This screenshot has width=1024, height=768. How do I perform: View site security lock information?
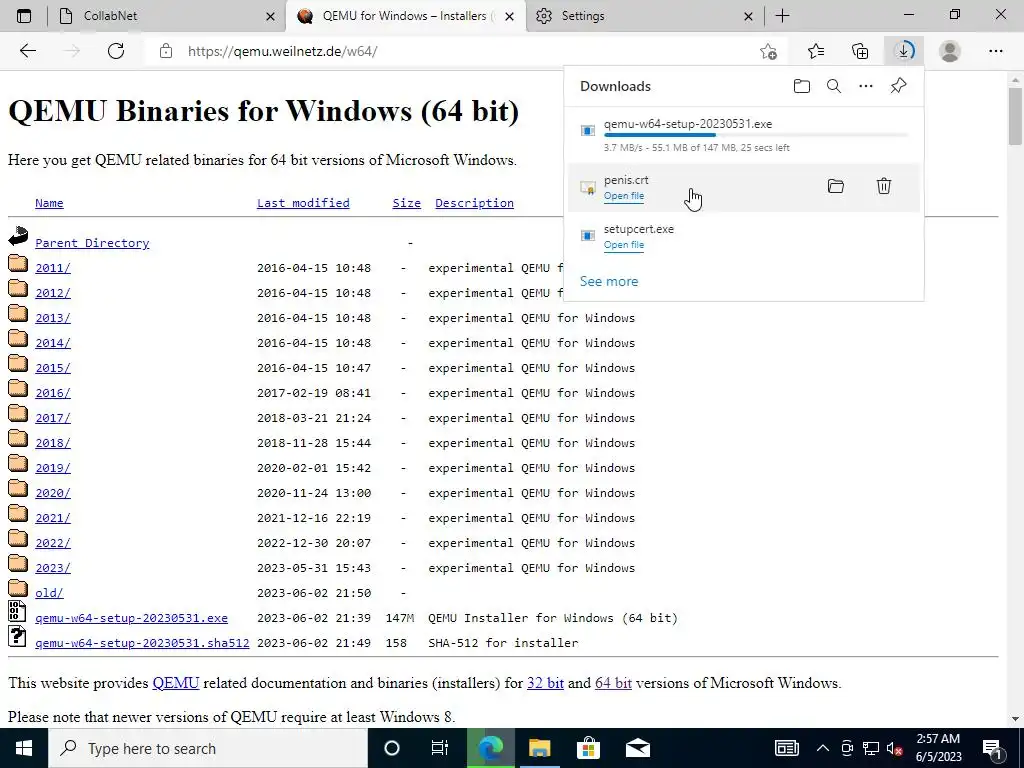point(166,51)
